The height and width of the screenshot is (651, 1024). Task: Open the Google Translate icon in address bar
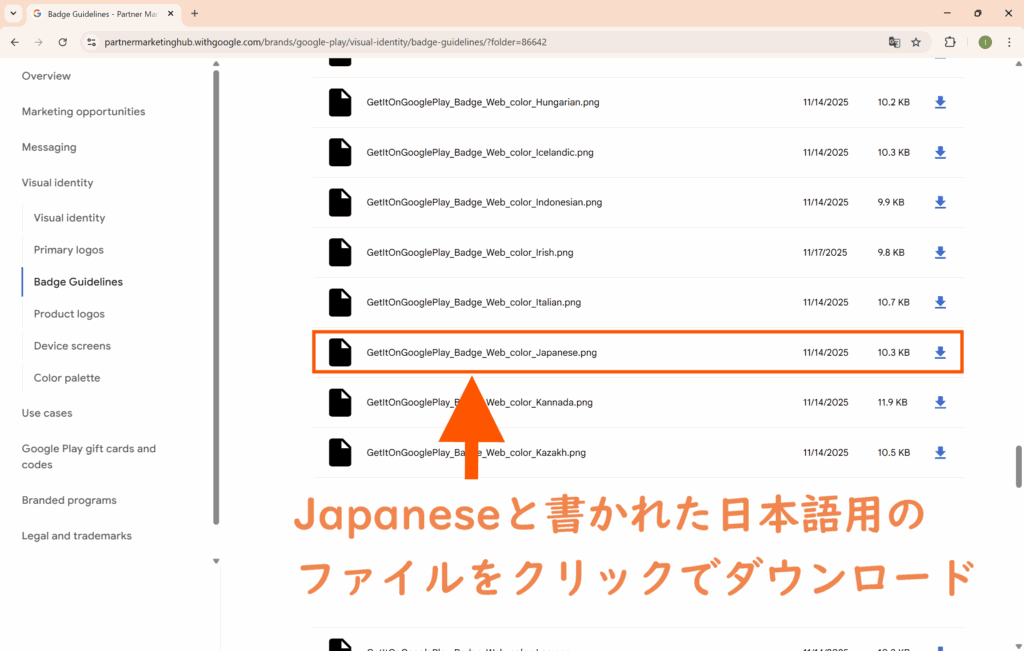[x=894, y=42]
